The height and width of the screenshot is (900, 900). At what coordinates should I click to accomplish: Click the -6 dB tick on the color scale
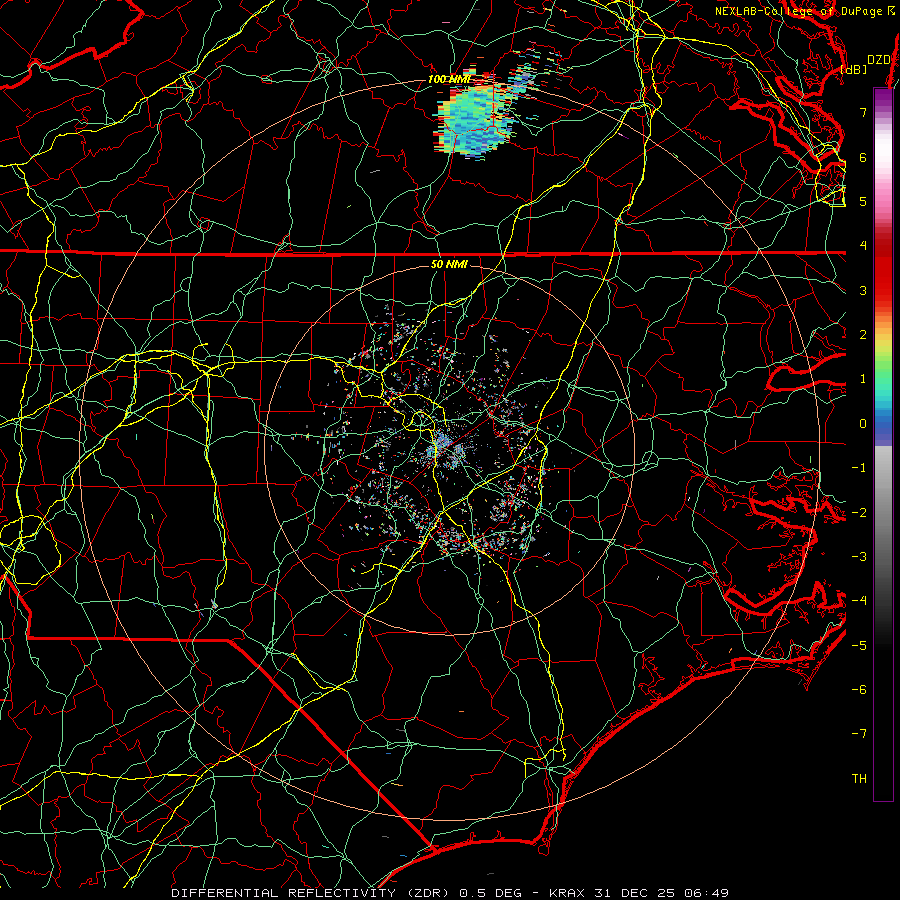859,690
